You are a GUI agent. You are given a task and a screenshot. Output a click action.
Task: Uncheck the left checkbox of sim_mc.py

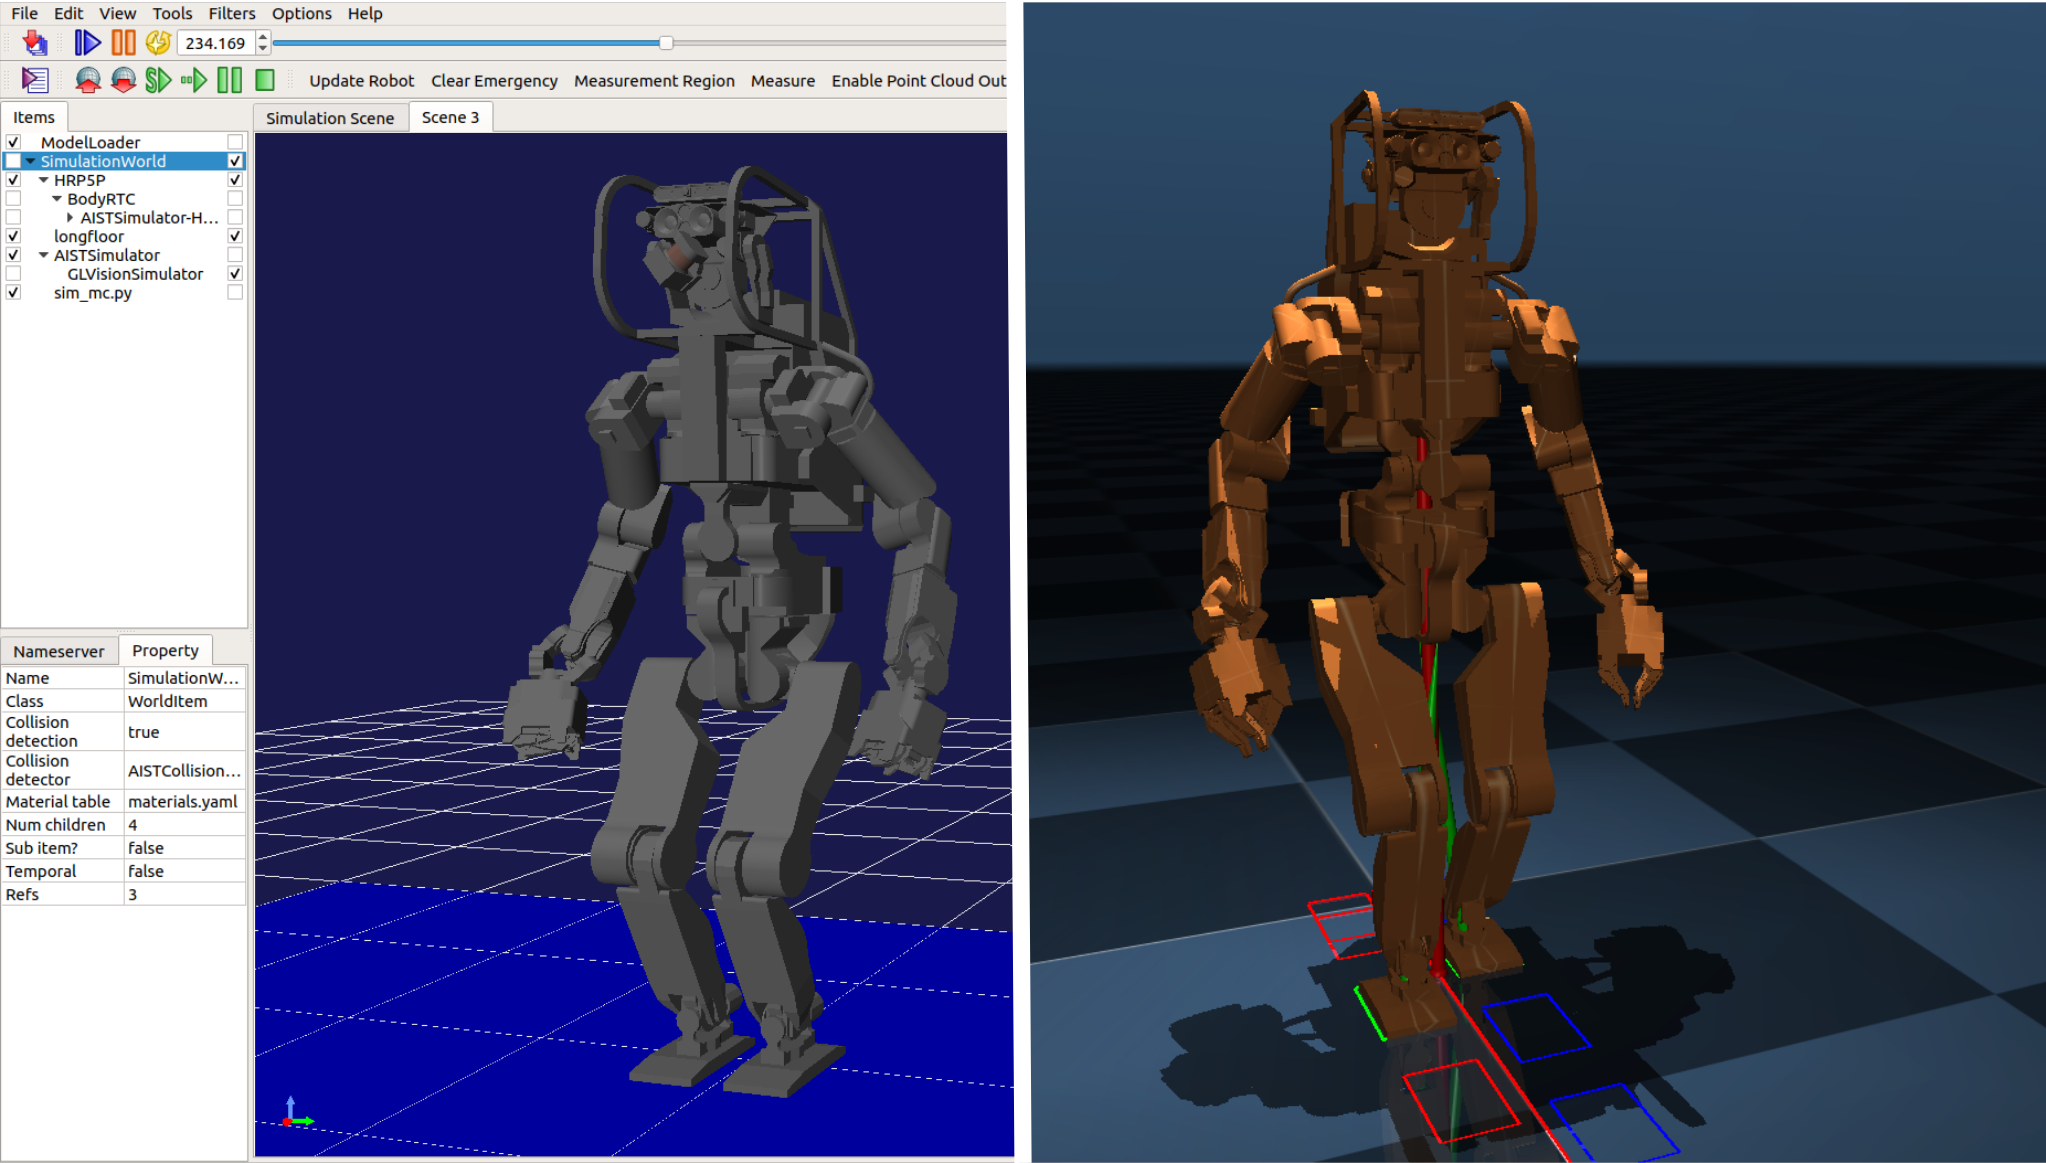coord(13,293)
